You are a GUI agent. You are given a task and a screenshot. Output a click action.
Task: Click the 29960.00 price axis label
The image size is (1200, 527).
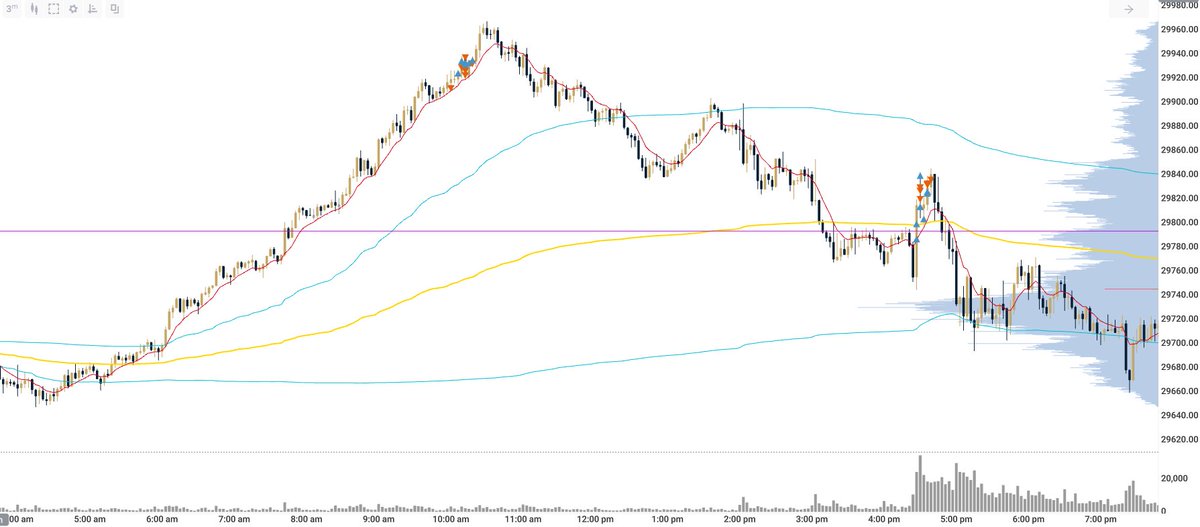click(1178, 30)
